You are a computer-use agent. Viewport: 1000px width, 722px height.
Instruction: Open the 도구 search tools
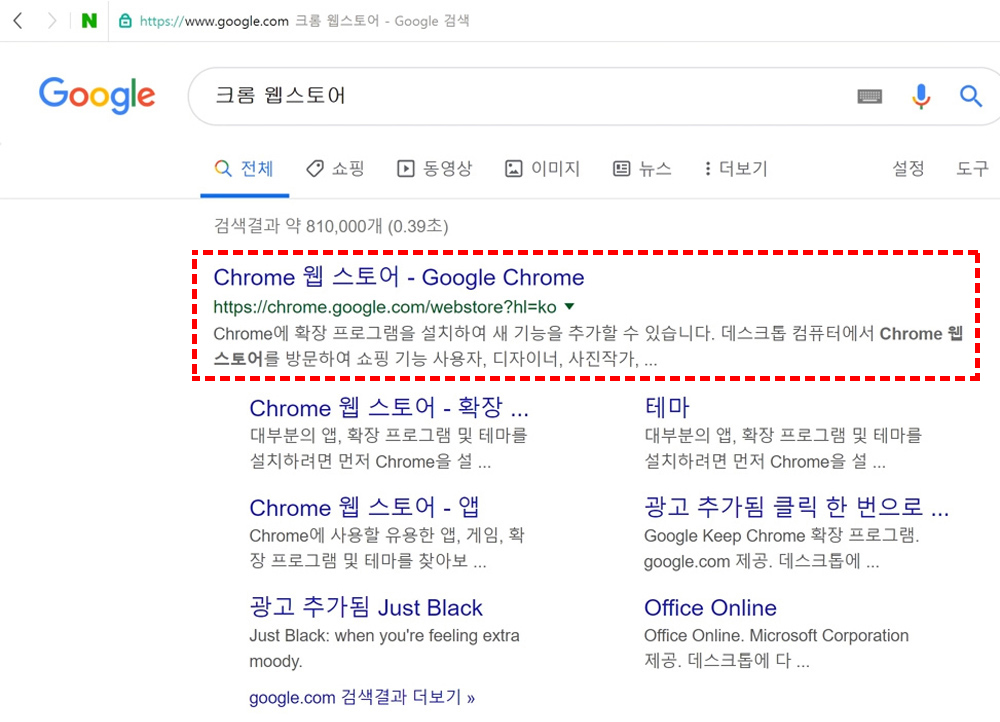[972, 168]
